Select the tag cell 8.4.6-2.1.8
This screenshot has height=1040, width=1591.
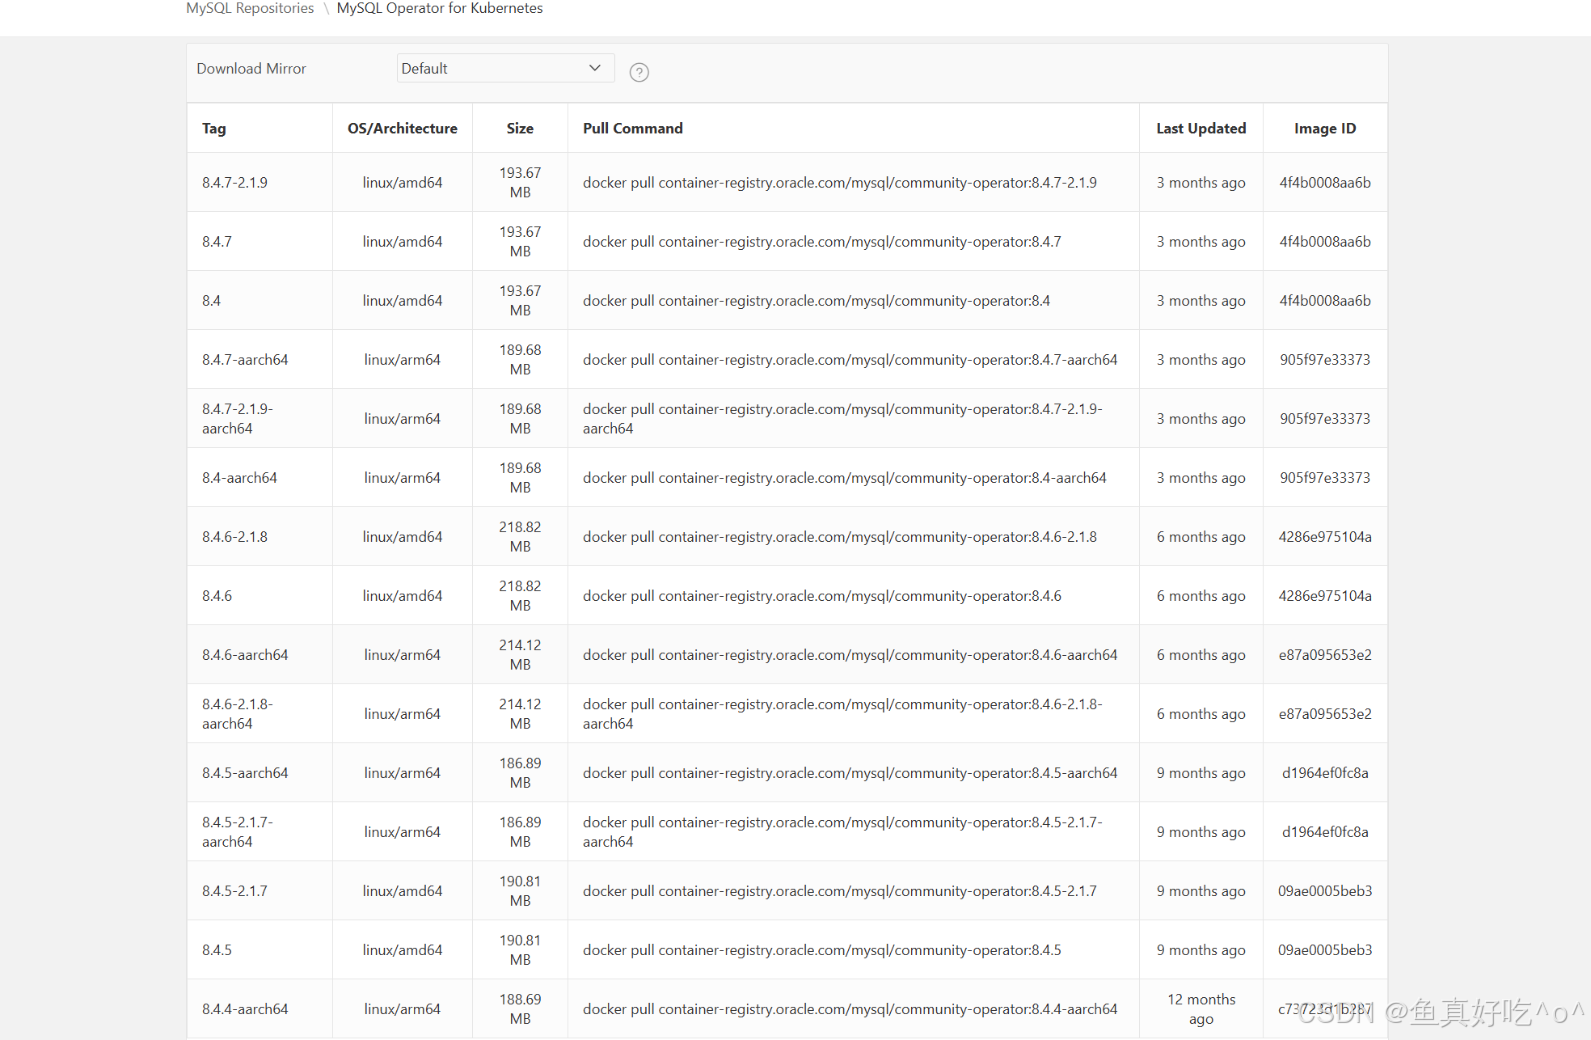pos(235,536)
